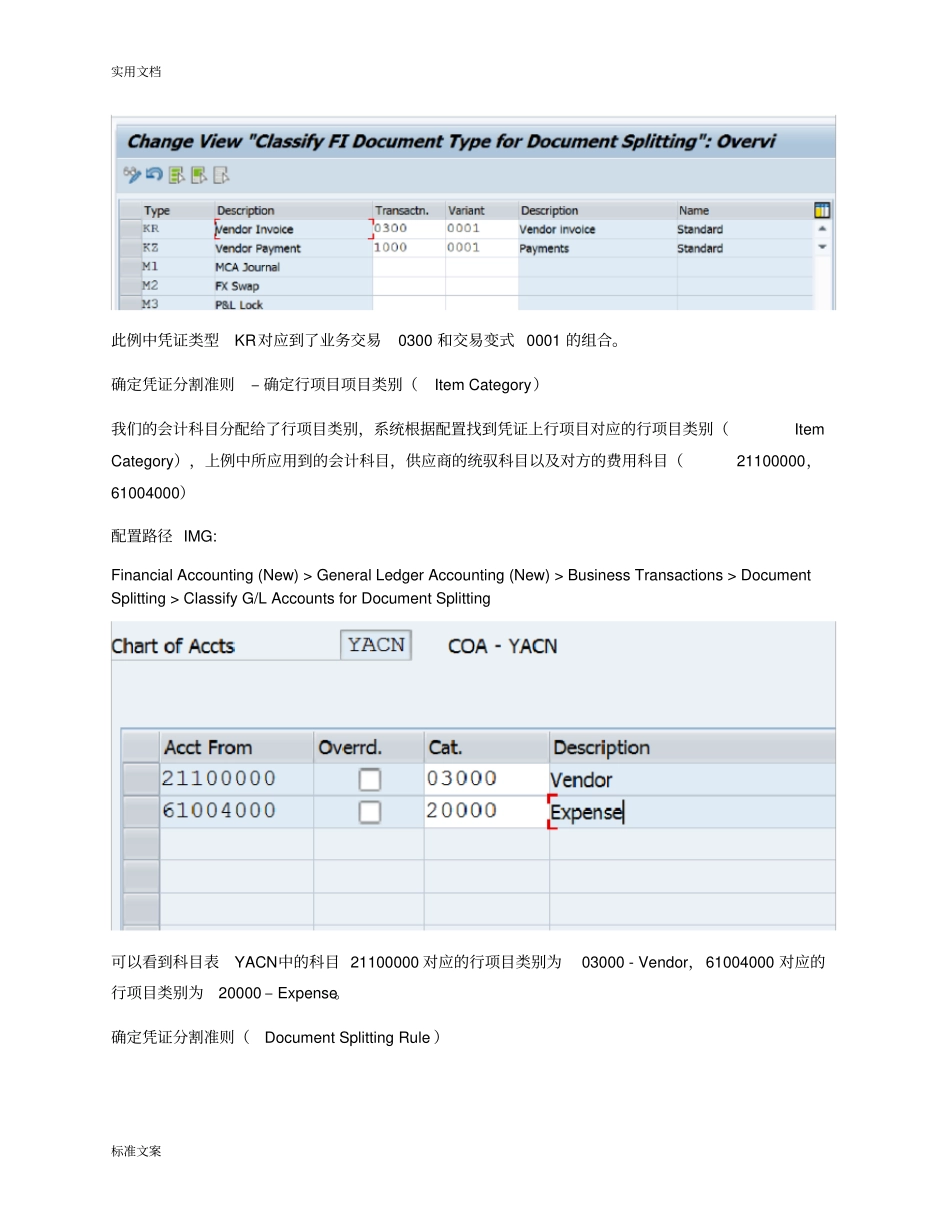The width and height of the screenshot is (950, 1230).
Task: Tick the Overrd. checkbox for account 21100000
Action: coord(369,780)
